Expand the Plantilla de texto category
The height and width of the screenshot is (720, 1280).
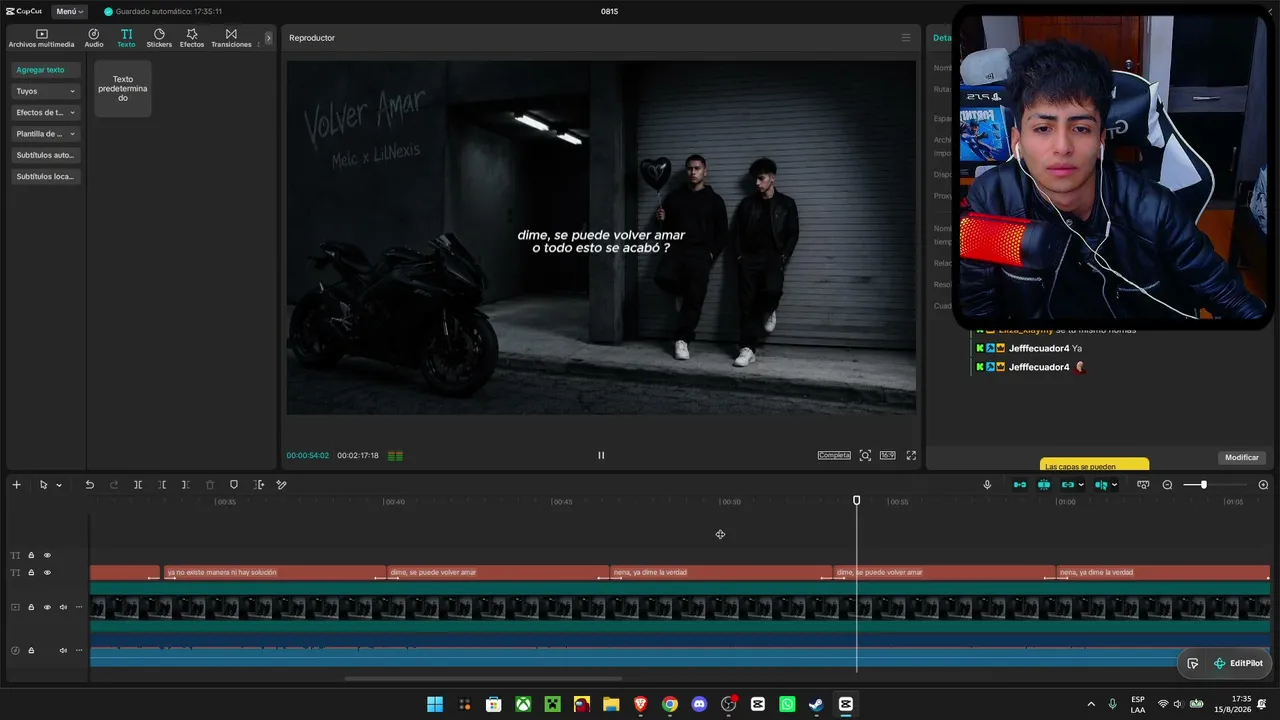click(46, 133)
